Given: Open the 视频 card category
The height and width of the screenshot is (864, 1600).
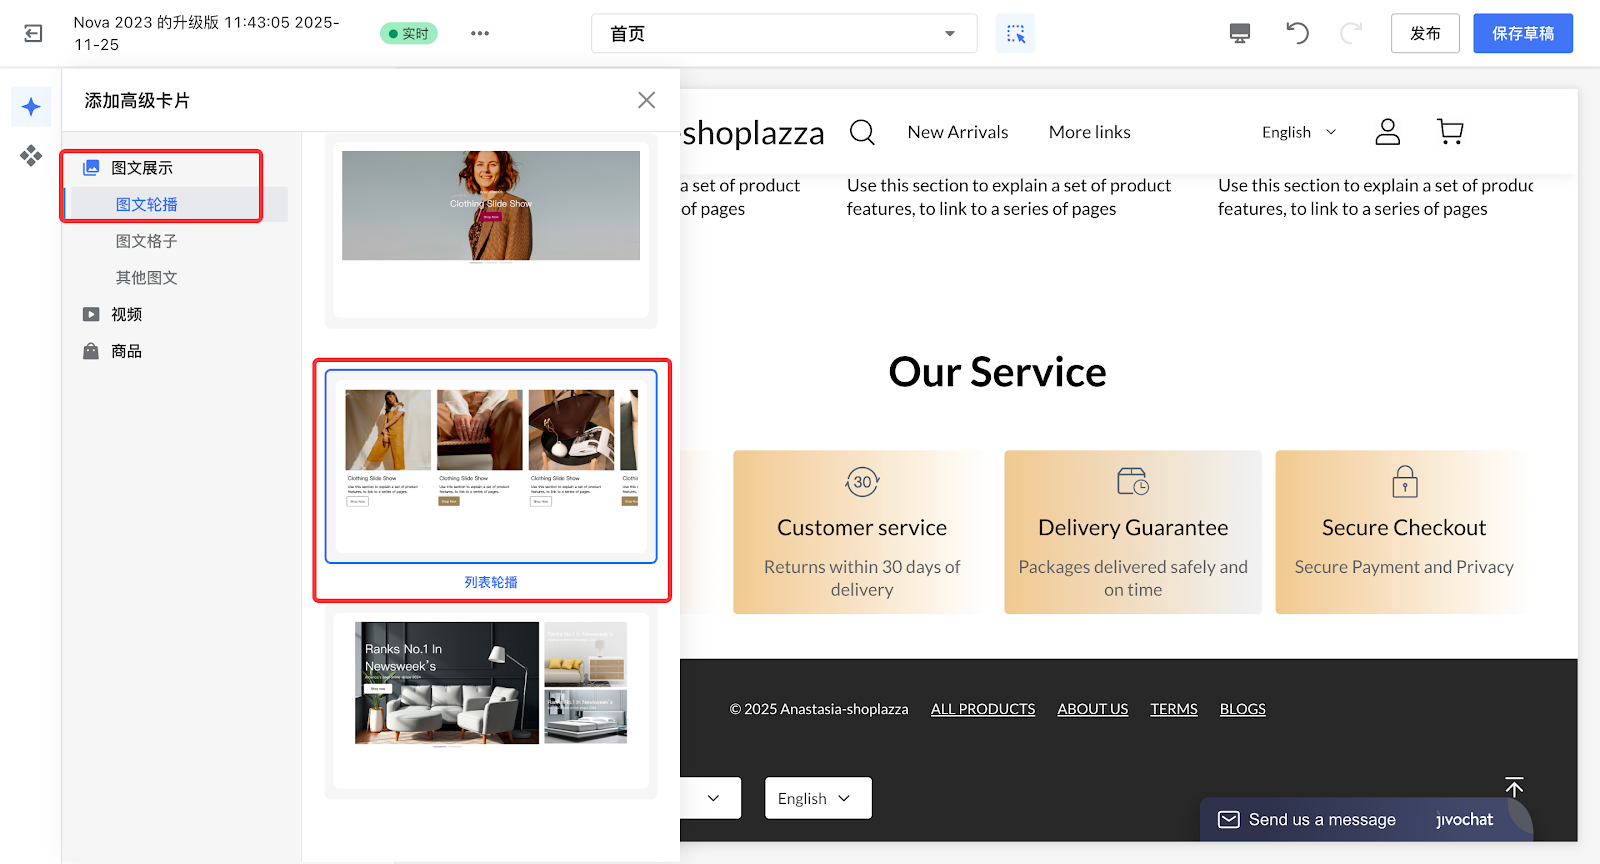Looking at the screenshot, I should click(x=126, y=314).
